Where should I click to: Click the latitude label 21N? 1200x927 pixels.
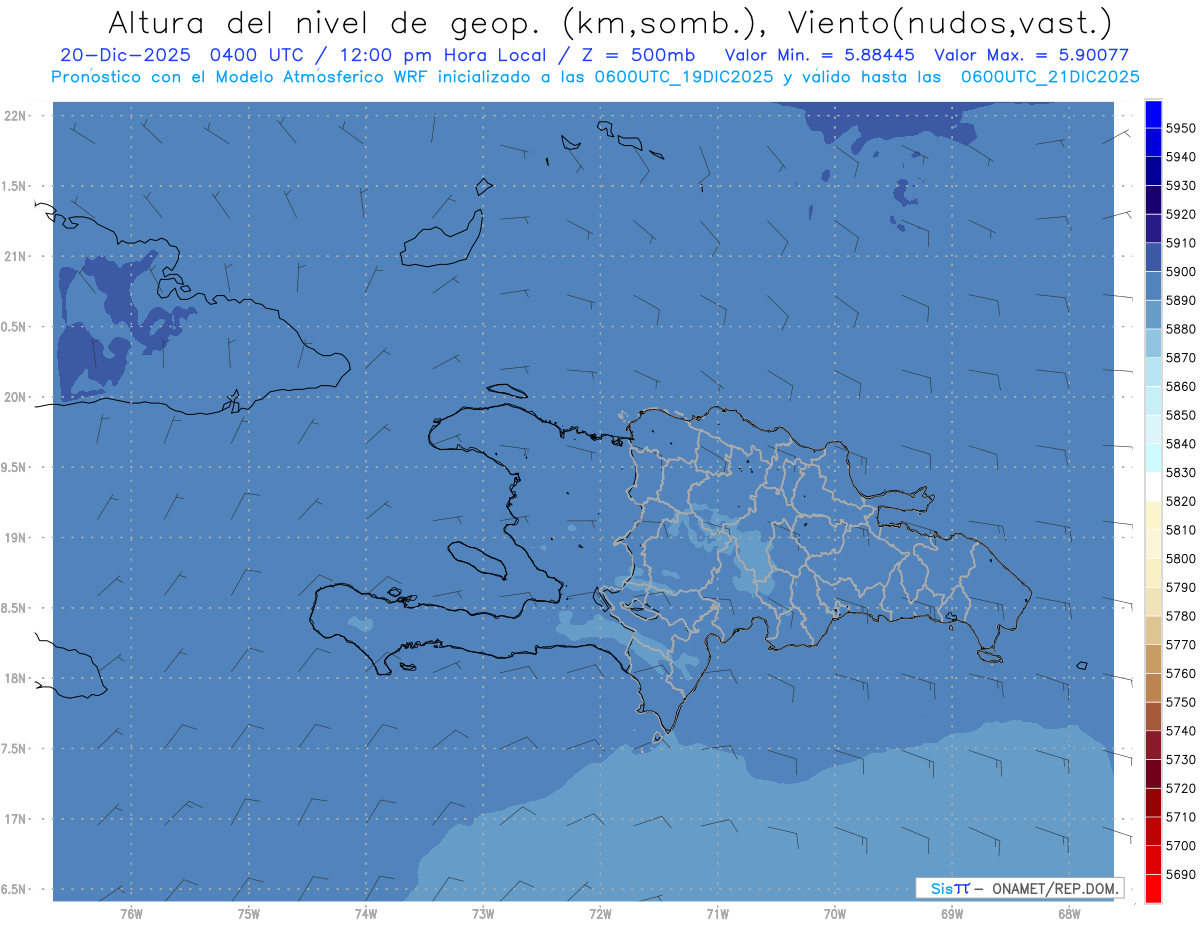click(x=17, y=256)
